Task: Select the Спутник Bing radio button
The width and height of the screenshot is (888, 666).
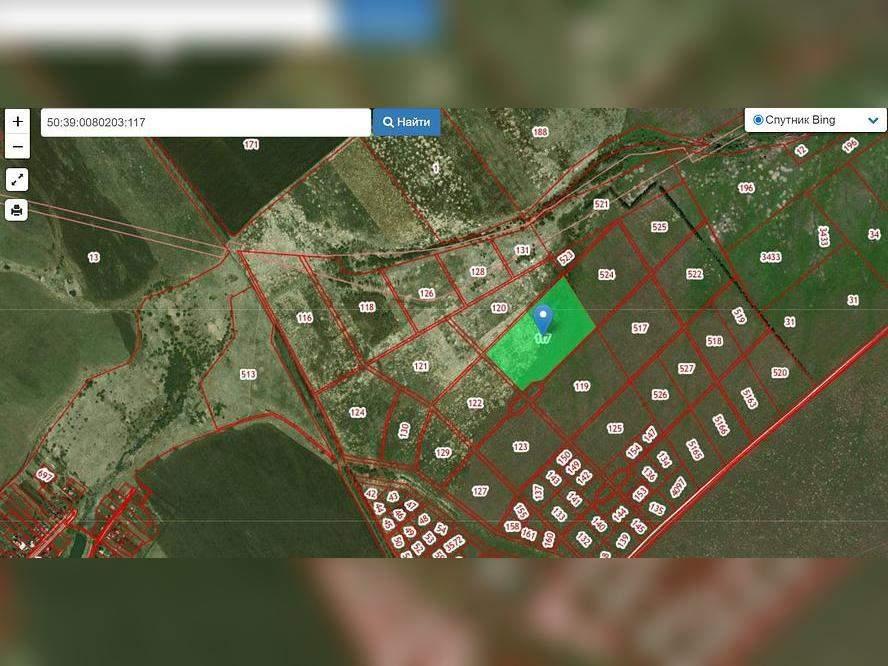Action: (x=758, y=120)
